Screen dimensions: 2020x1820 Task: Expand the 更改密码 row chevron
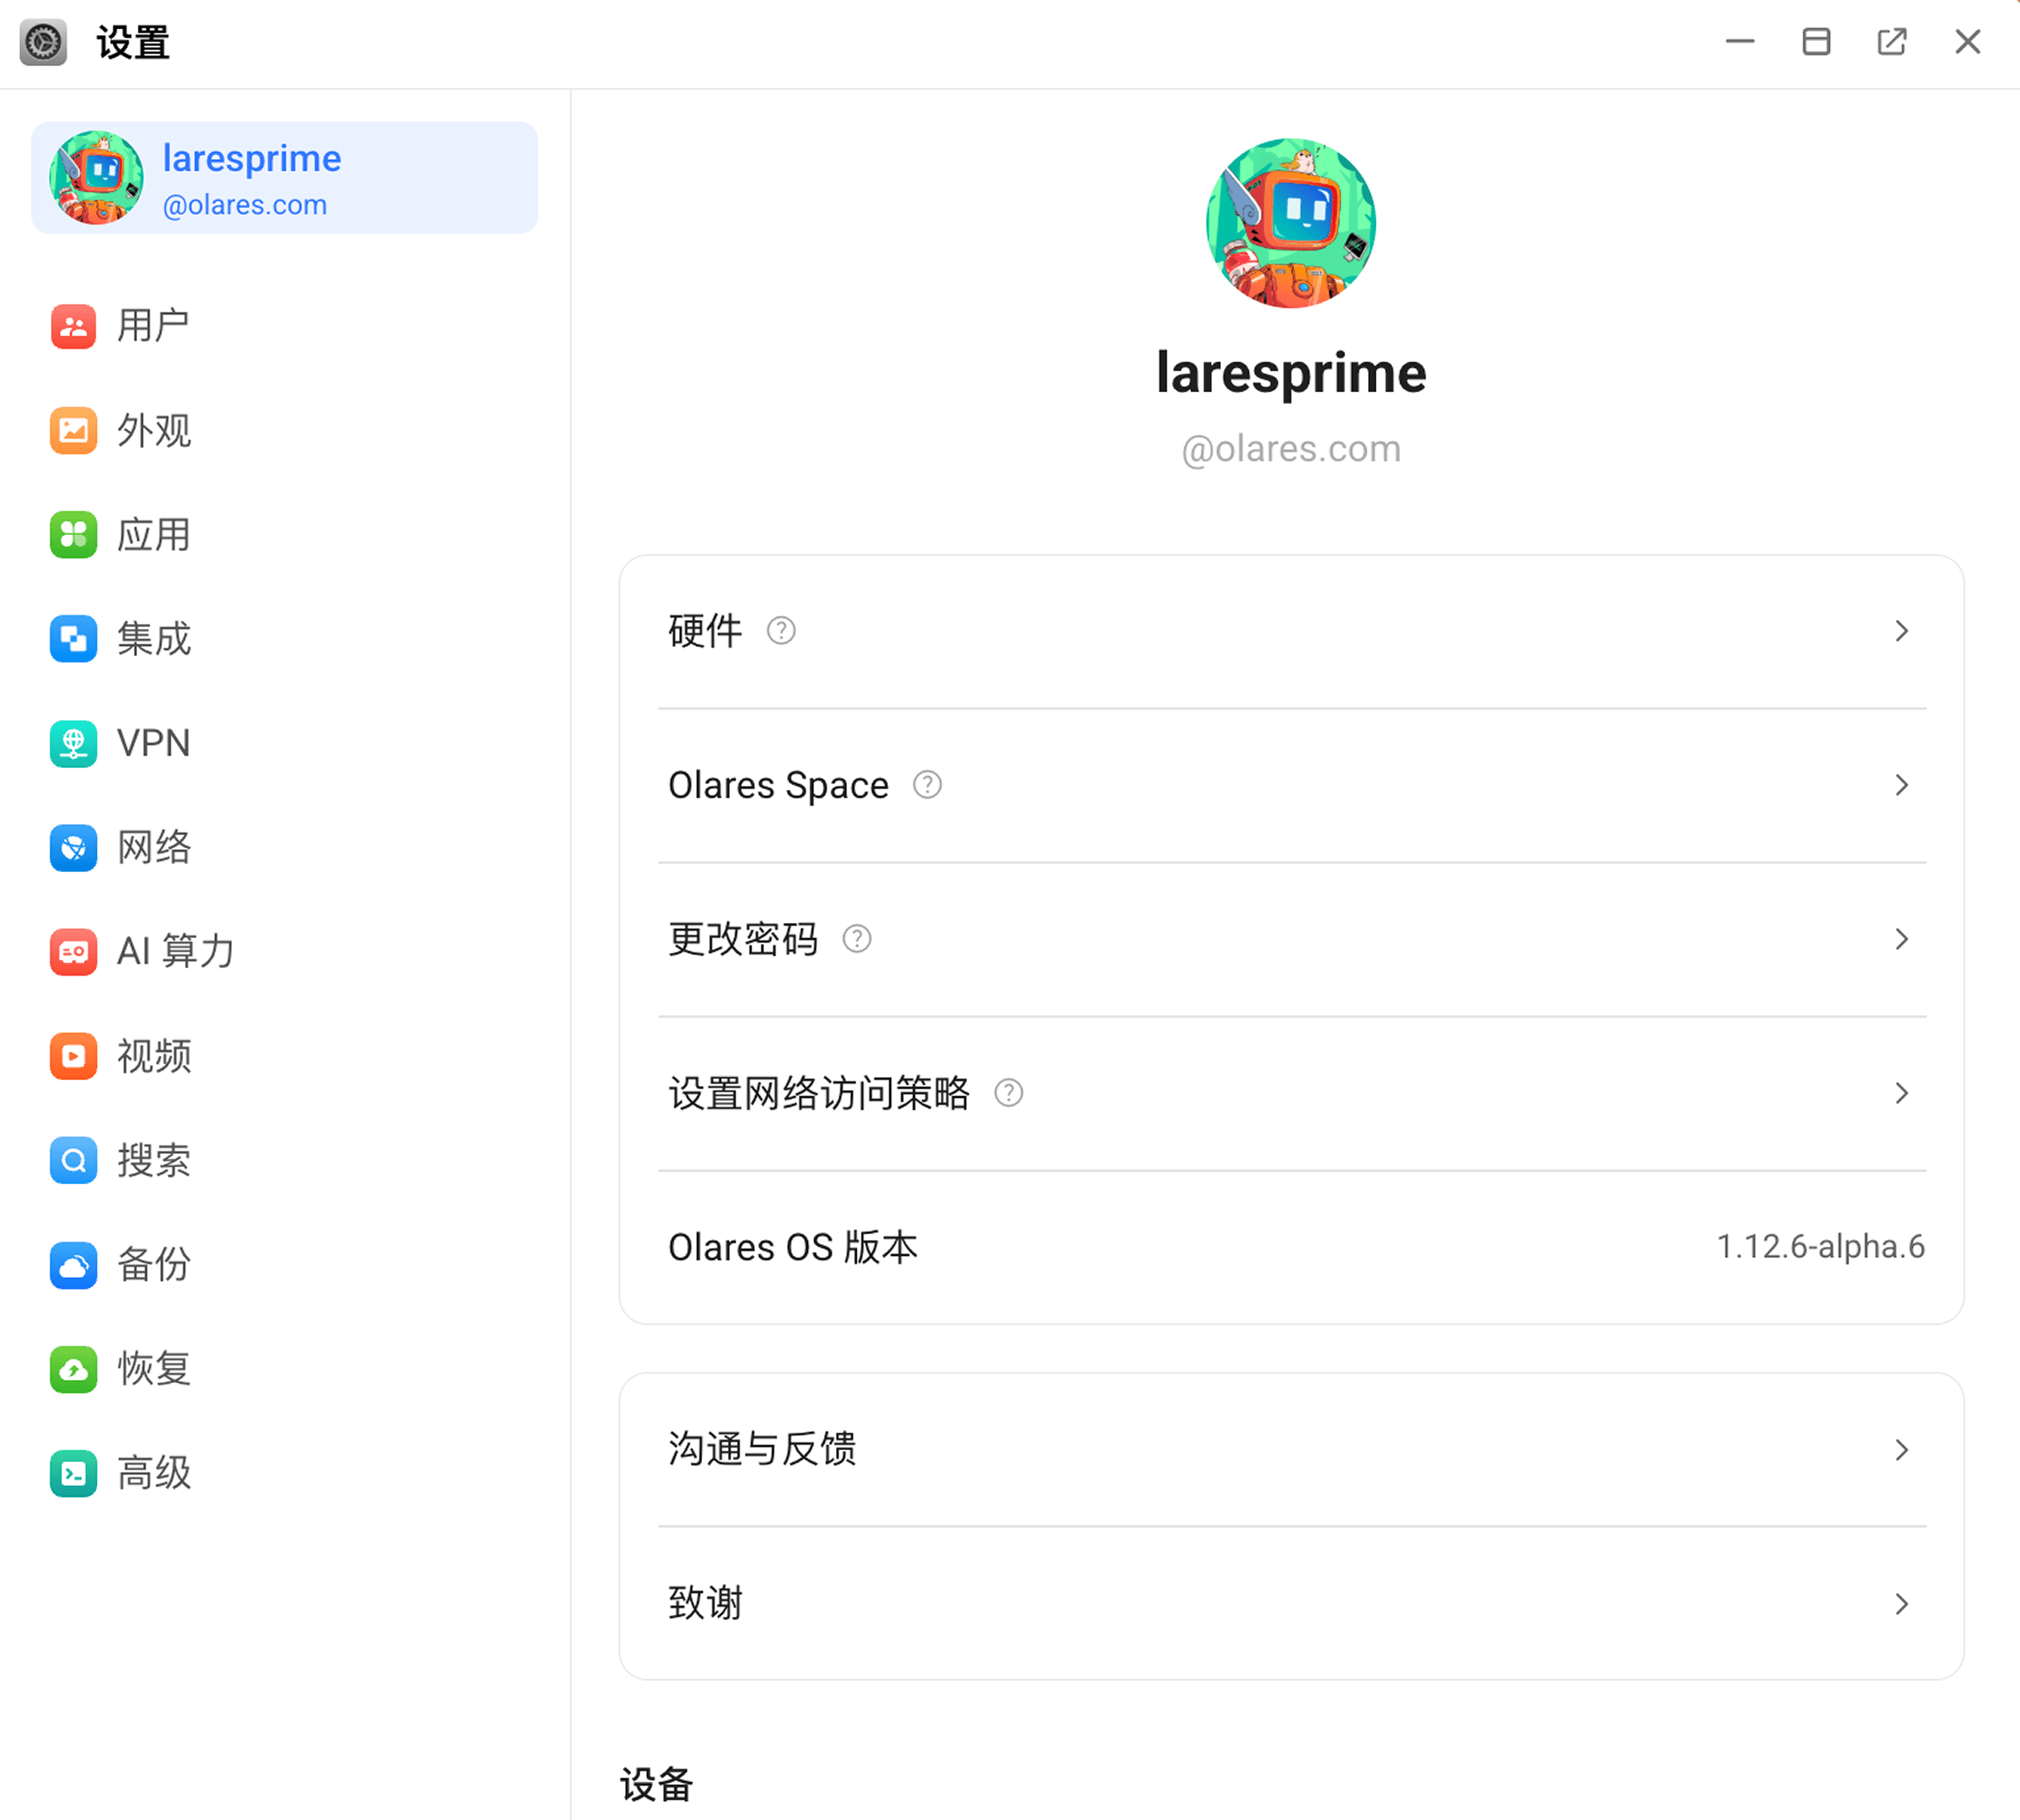(x=1902, y=939)
